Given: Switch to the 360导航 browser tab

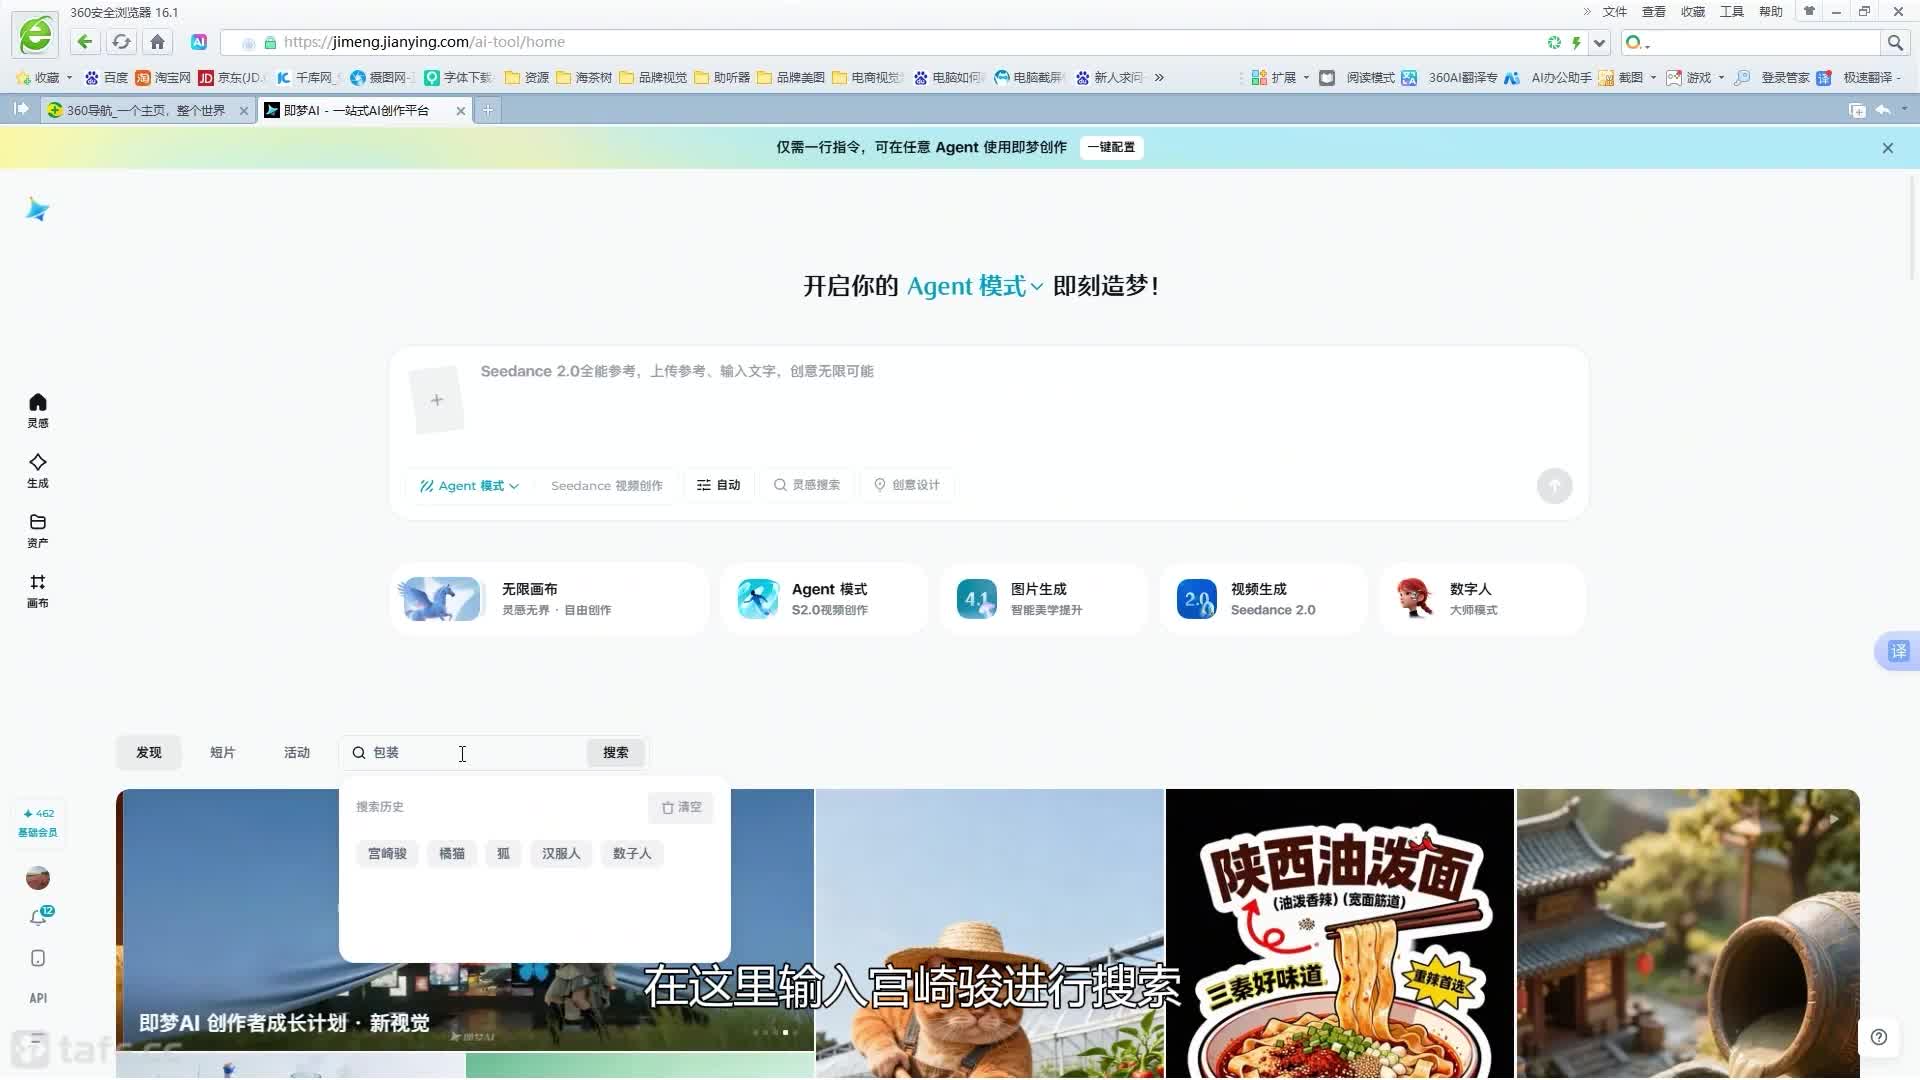Looking at the screenshot, I should coord(146,110).
